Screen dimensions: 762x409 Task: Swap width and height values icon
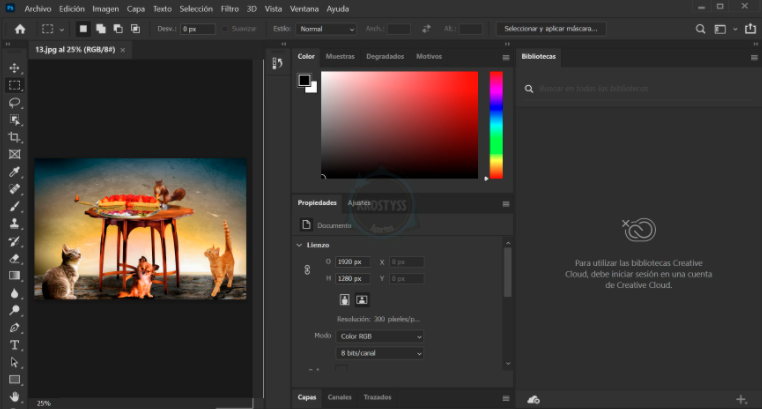426,29
